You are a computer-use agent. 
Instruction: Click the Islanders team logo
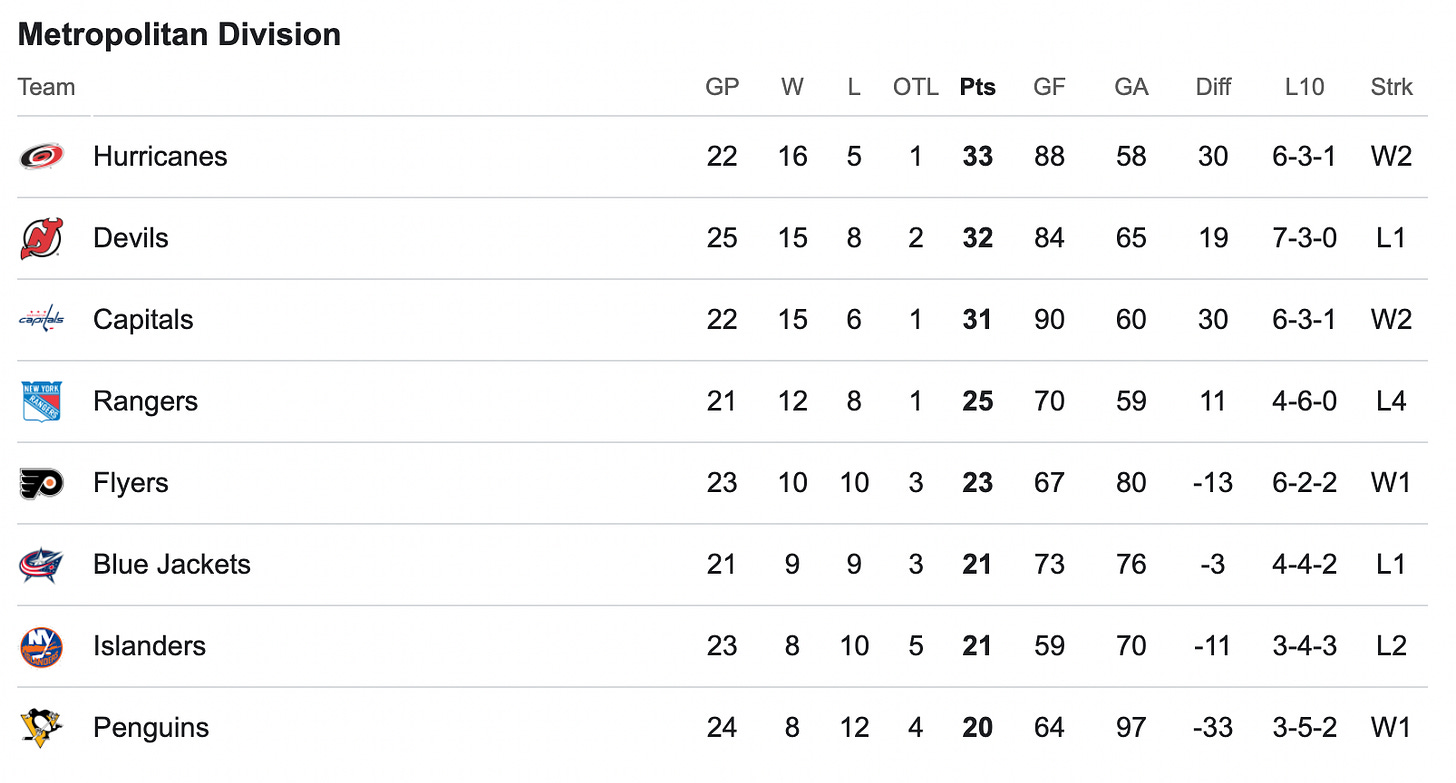point(41,647)
